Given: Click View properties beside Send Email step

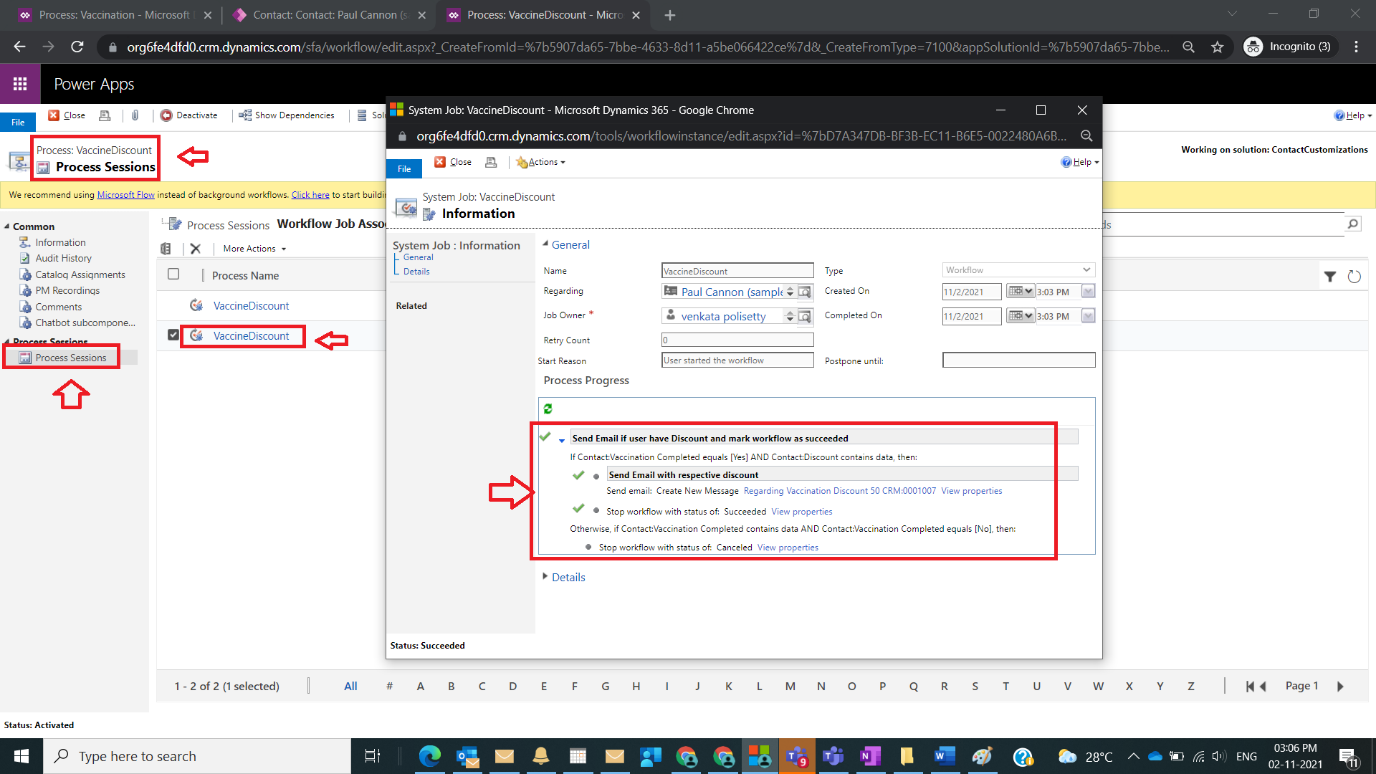Looking at the screenshot, I should 972,490.
